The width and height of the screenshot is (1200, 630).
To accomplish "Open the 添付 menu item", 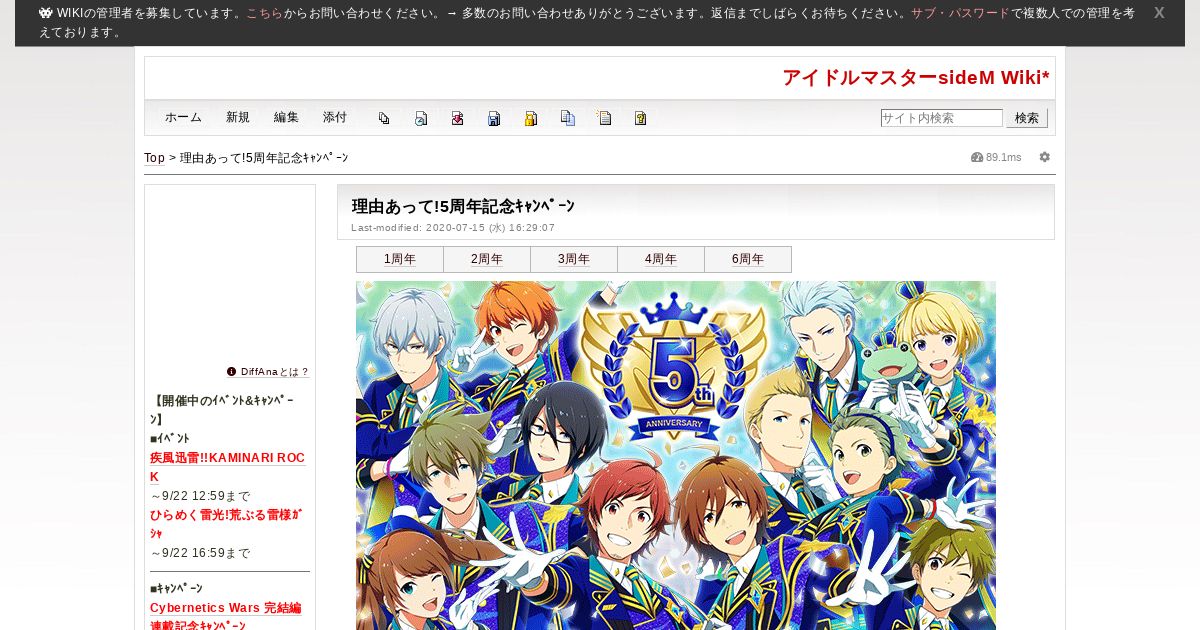I will 335,117.
